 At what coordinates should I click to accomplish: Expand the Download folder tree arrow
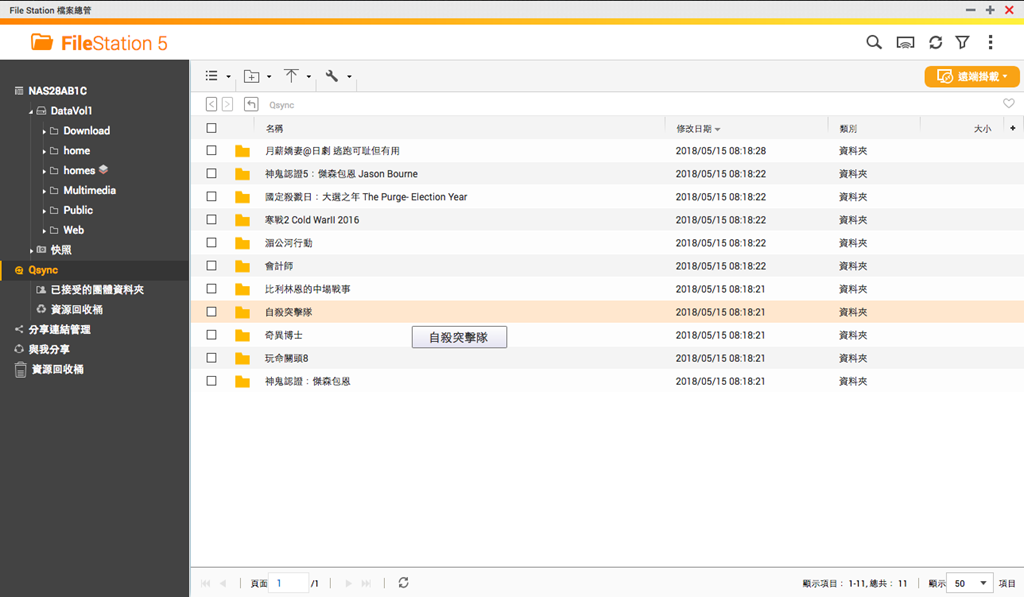point(44,131)
